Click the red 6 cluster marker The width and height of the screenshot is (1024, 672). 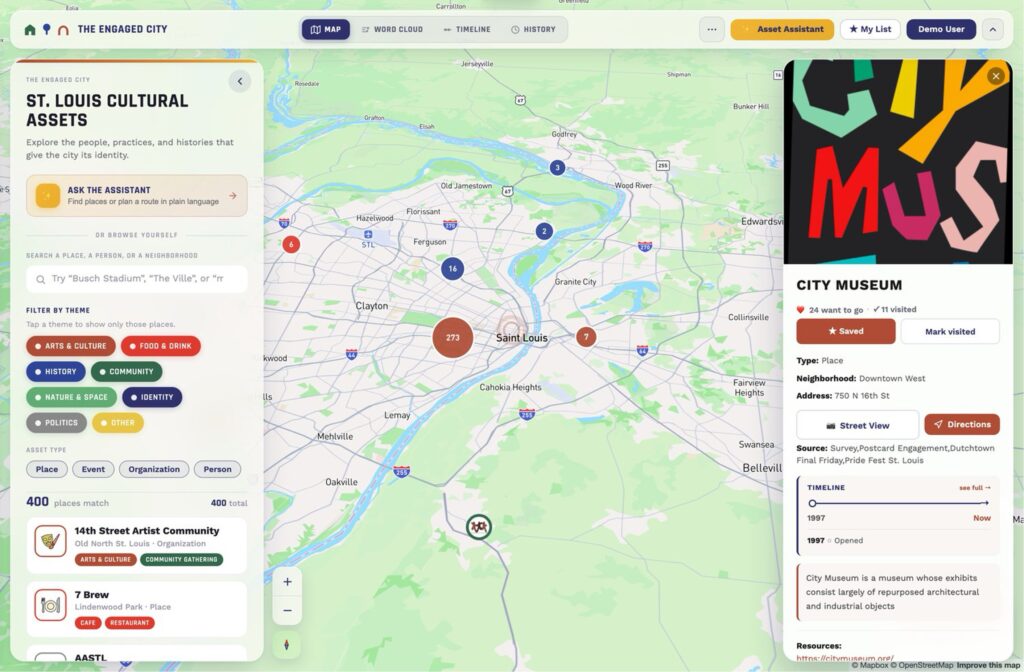(x=291, y=244)
